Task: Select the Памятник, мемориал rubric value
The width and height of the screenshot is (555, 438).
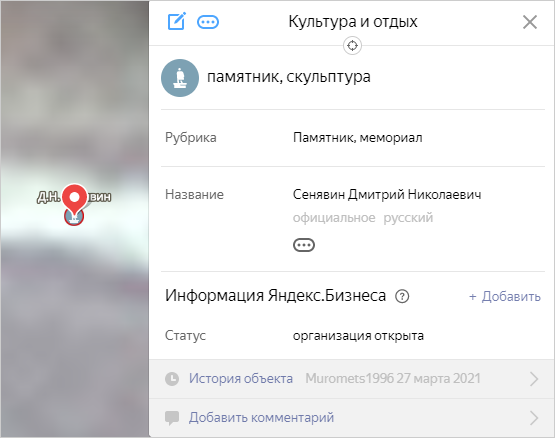Action: (357, 137)
